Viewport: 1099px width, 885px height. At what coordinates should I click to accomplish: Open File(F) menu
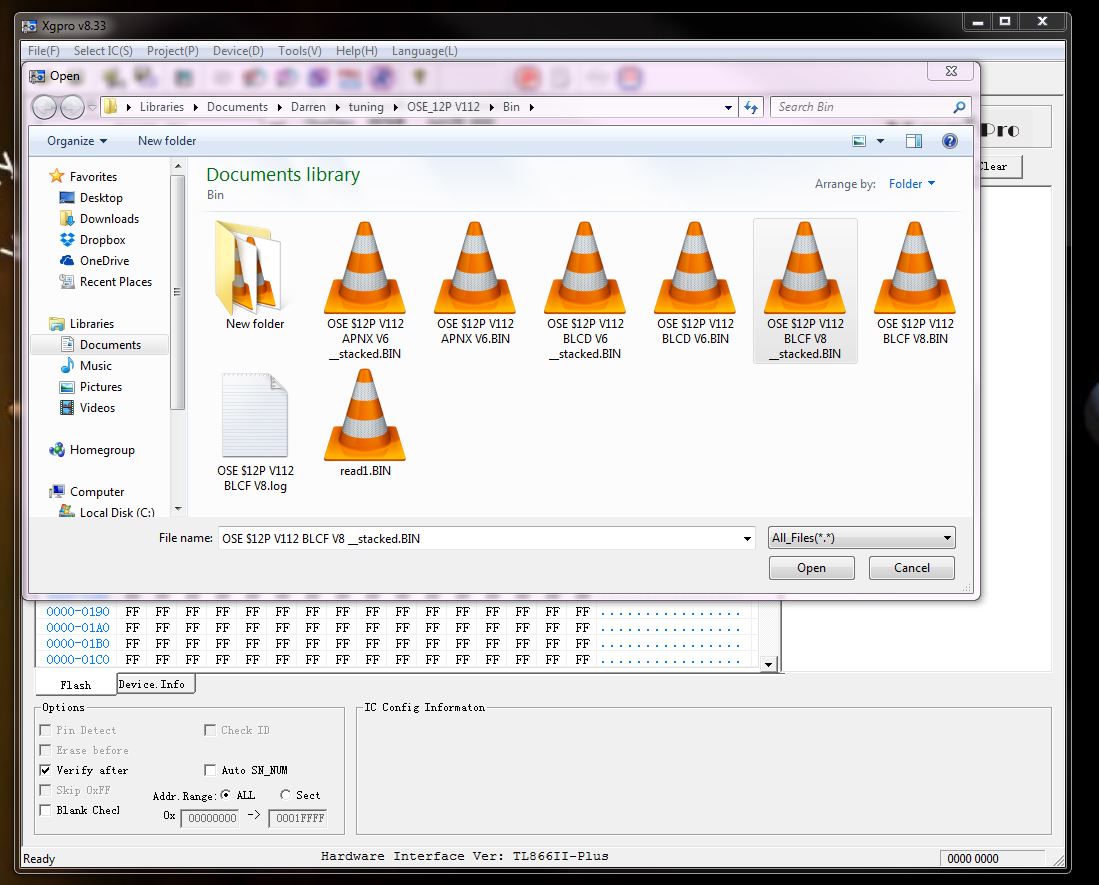(43, 51)
